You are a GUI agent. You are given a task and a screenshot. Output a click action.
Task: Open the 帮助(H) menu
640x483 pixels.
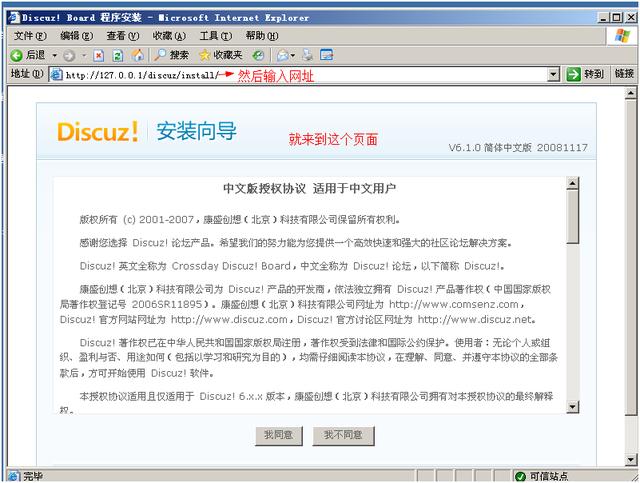pos(262,36)
